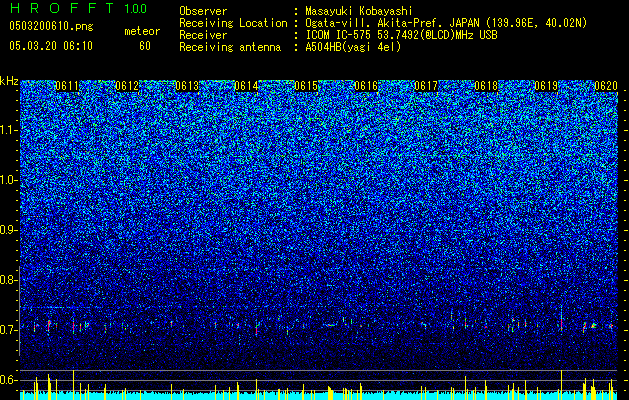Viewport: 629px width, 400px height.
Task: Click the 0620 time marker
Action: 606,86
